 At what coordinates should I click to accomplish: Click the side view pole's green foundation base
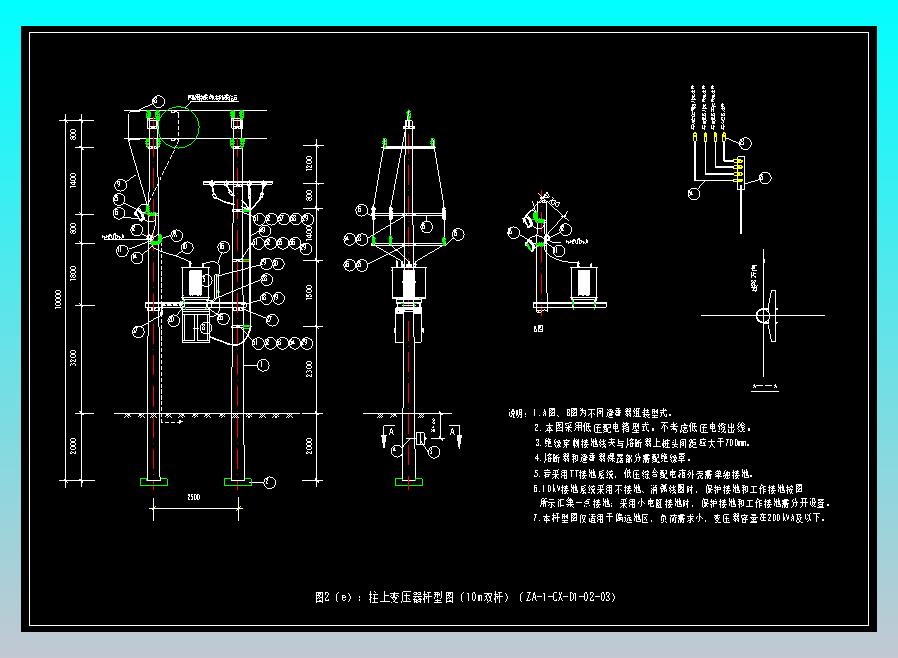[408, 482]
